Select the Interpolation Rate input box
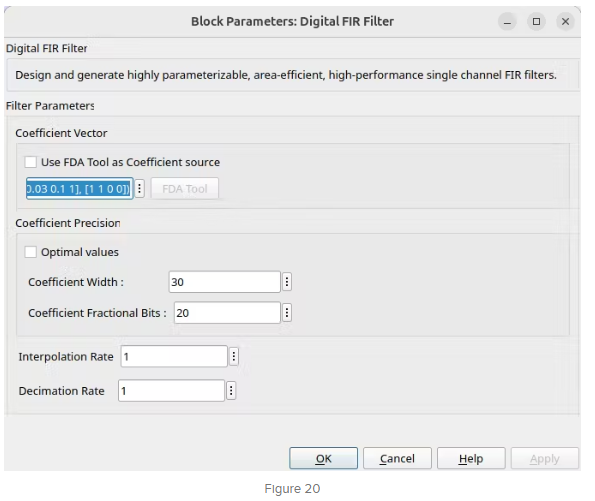Screen dimensions: 595x501 [x=174, y=356]
